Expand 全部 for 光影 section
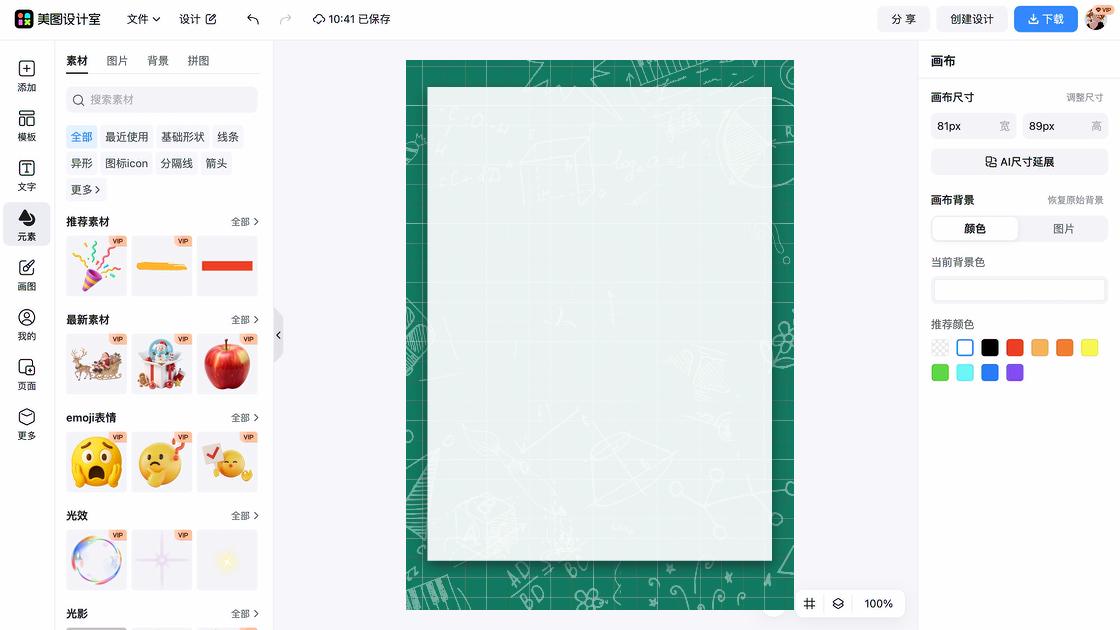This screenshot has height=630, width=1120. click(x=245, y=614)
